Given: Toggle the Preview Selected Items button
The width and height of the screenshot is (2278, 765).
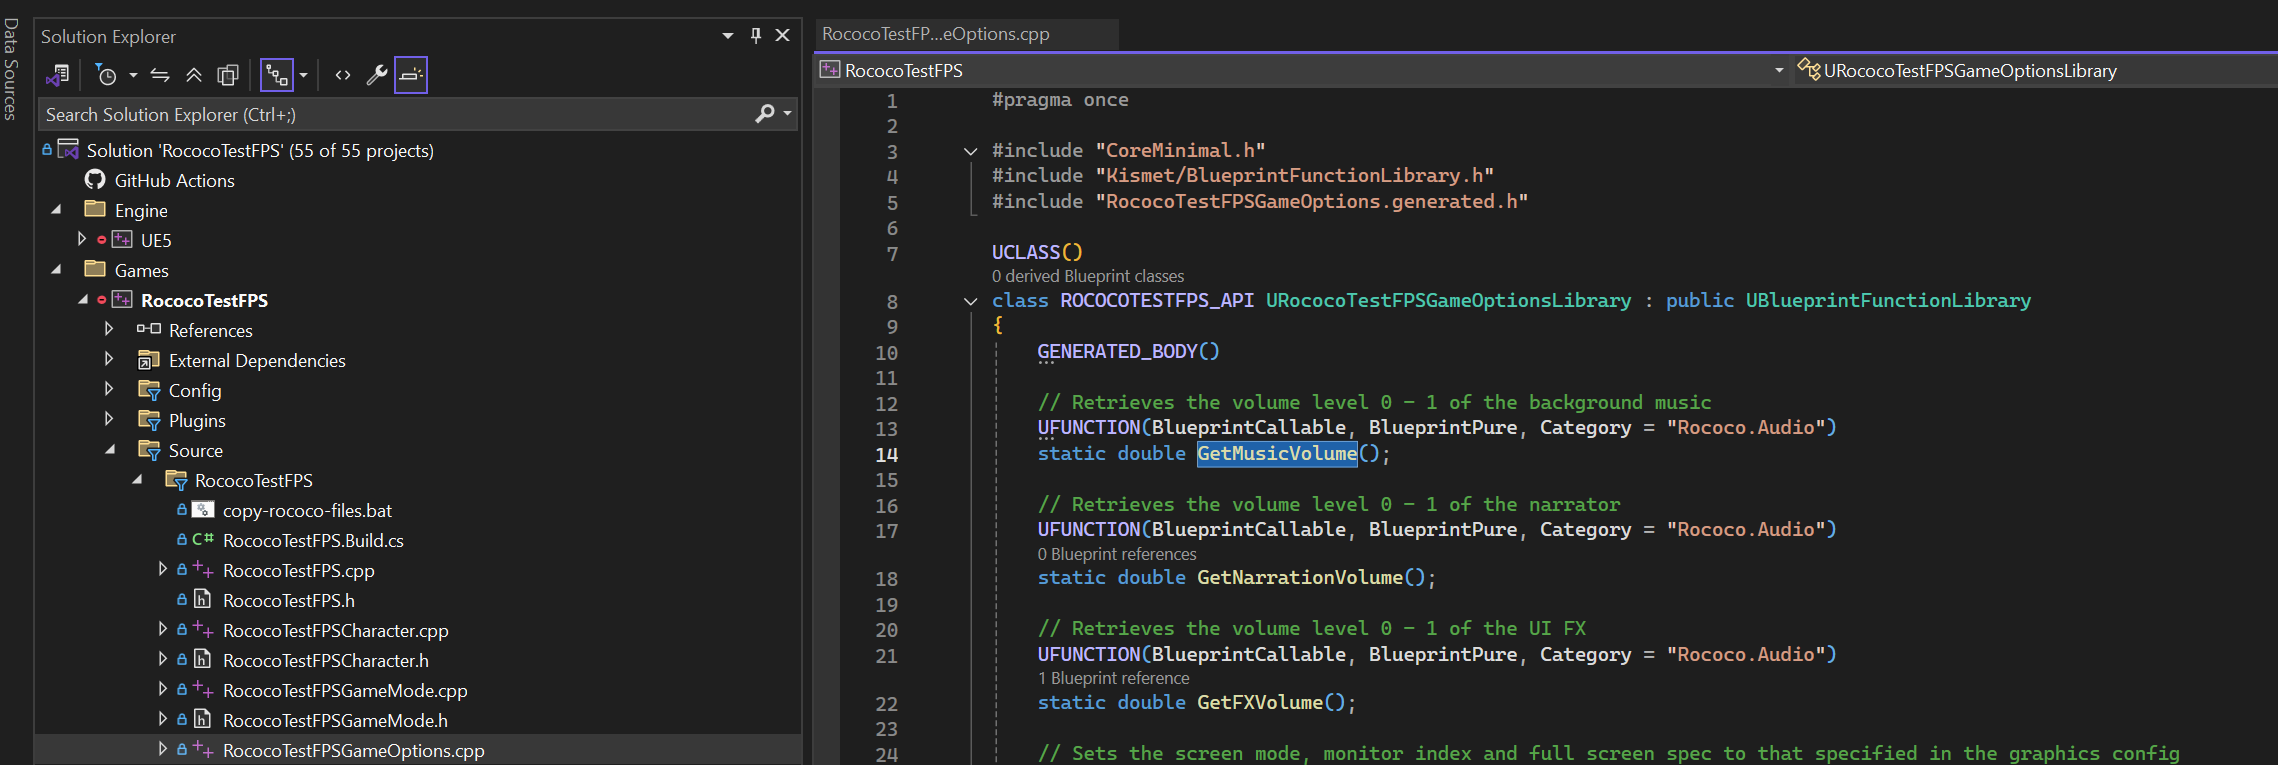Looking at the screenshot, I should [411, 75].
